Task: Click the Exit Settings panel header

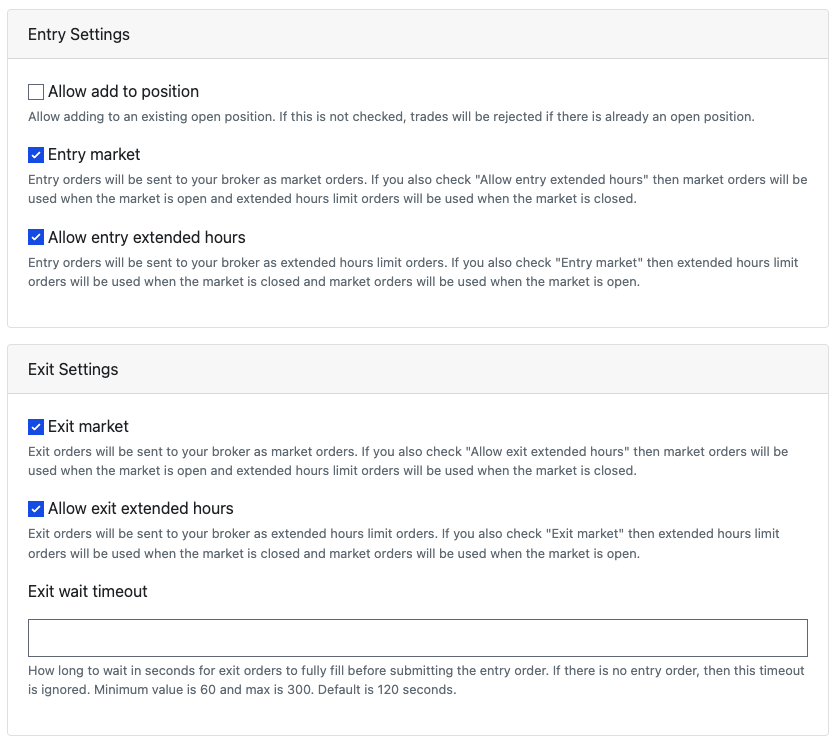Action: click(x=73, y=370)
